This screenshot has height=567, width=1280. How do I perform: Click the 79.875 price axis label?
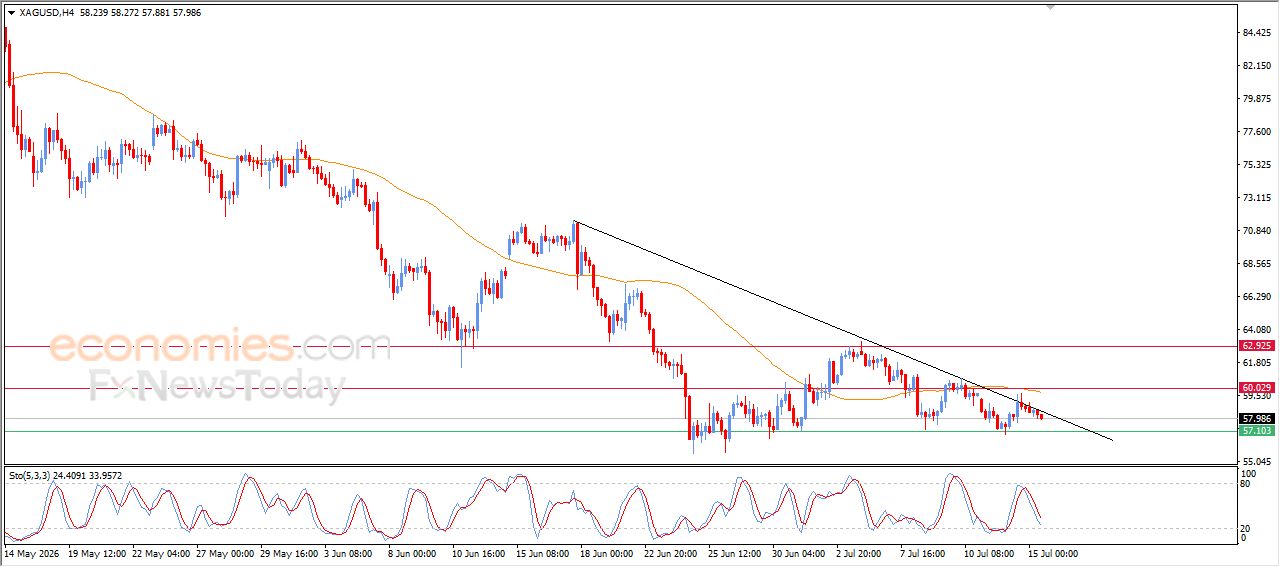coord(1256,99)
